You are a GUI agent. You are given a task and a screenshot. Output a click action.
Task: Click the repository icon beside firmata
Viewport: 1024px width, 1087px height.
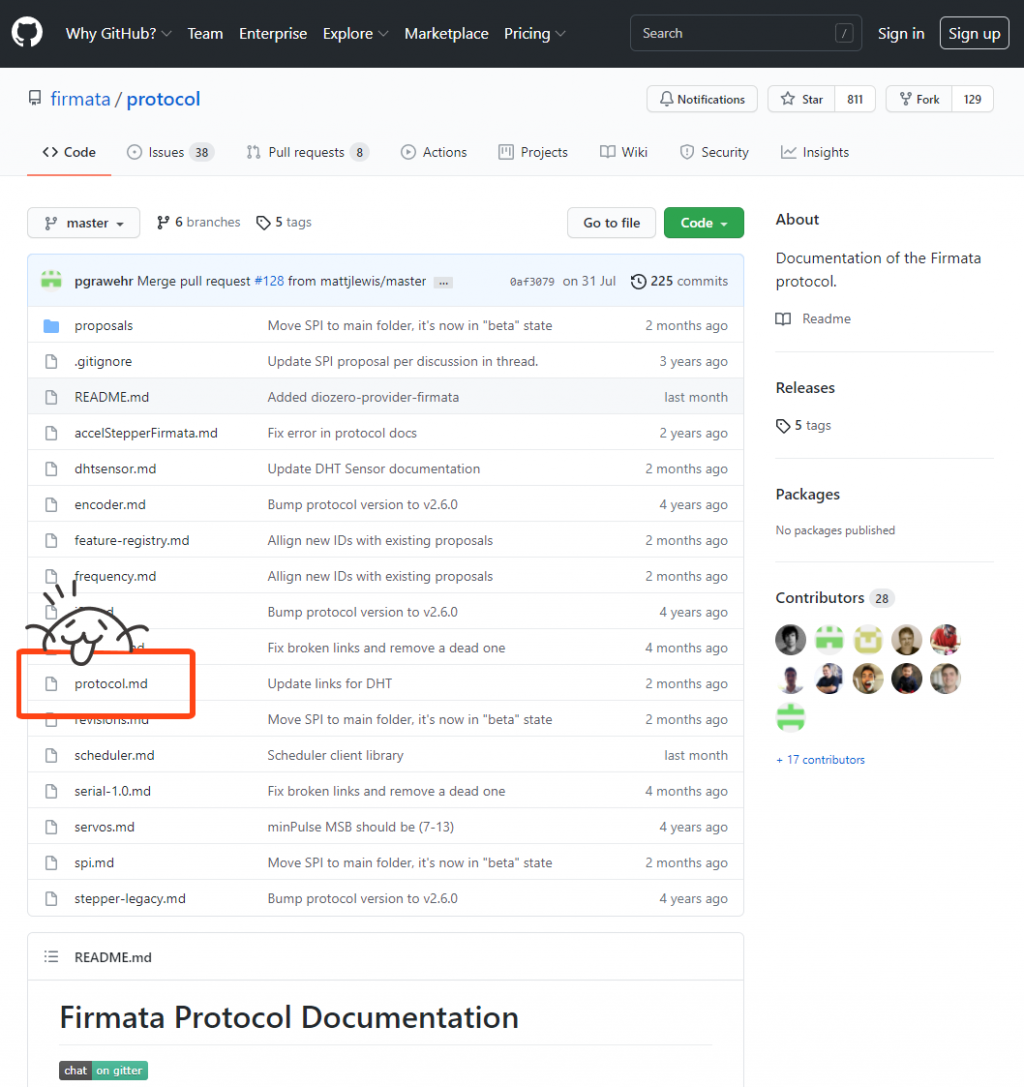35,98
